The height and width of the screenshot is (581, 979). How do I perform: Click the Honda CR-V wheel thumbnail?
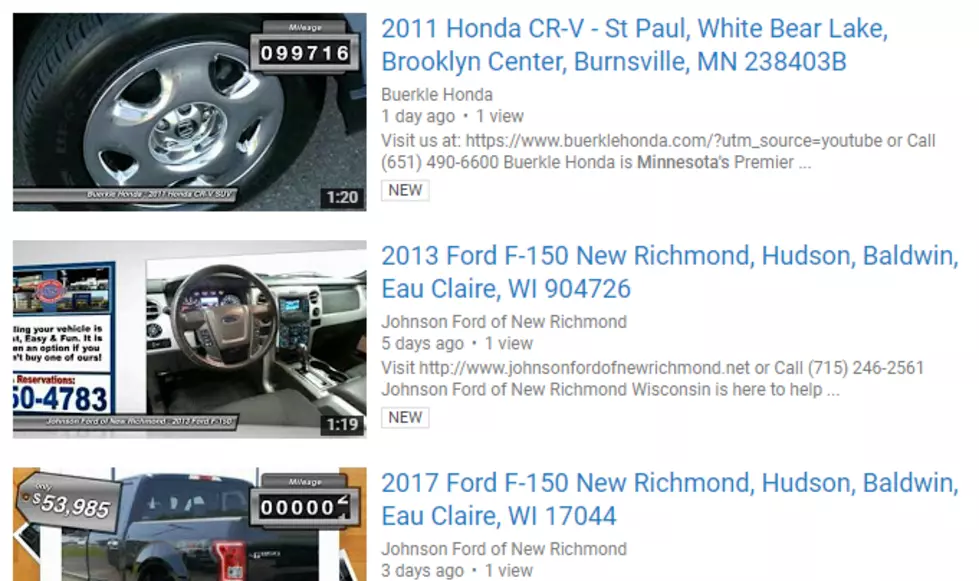pos(189,112)
